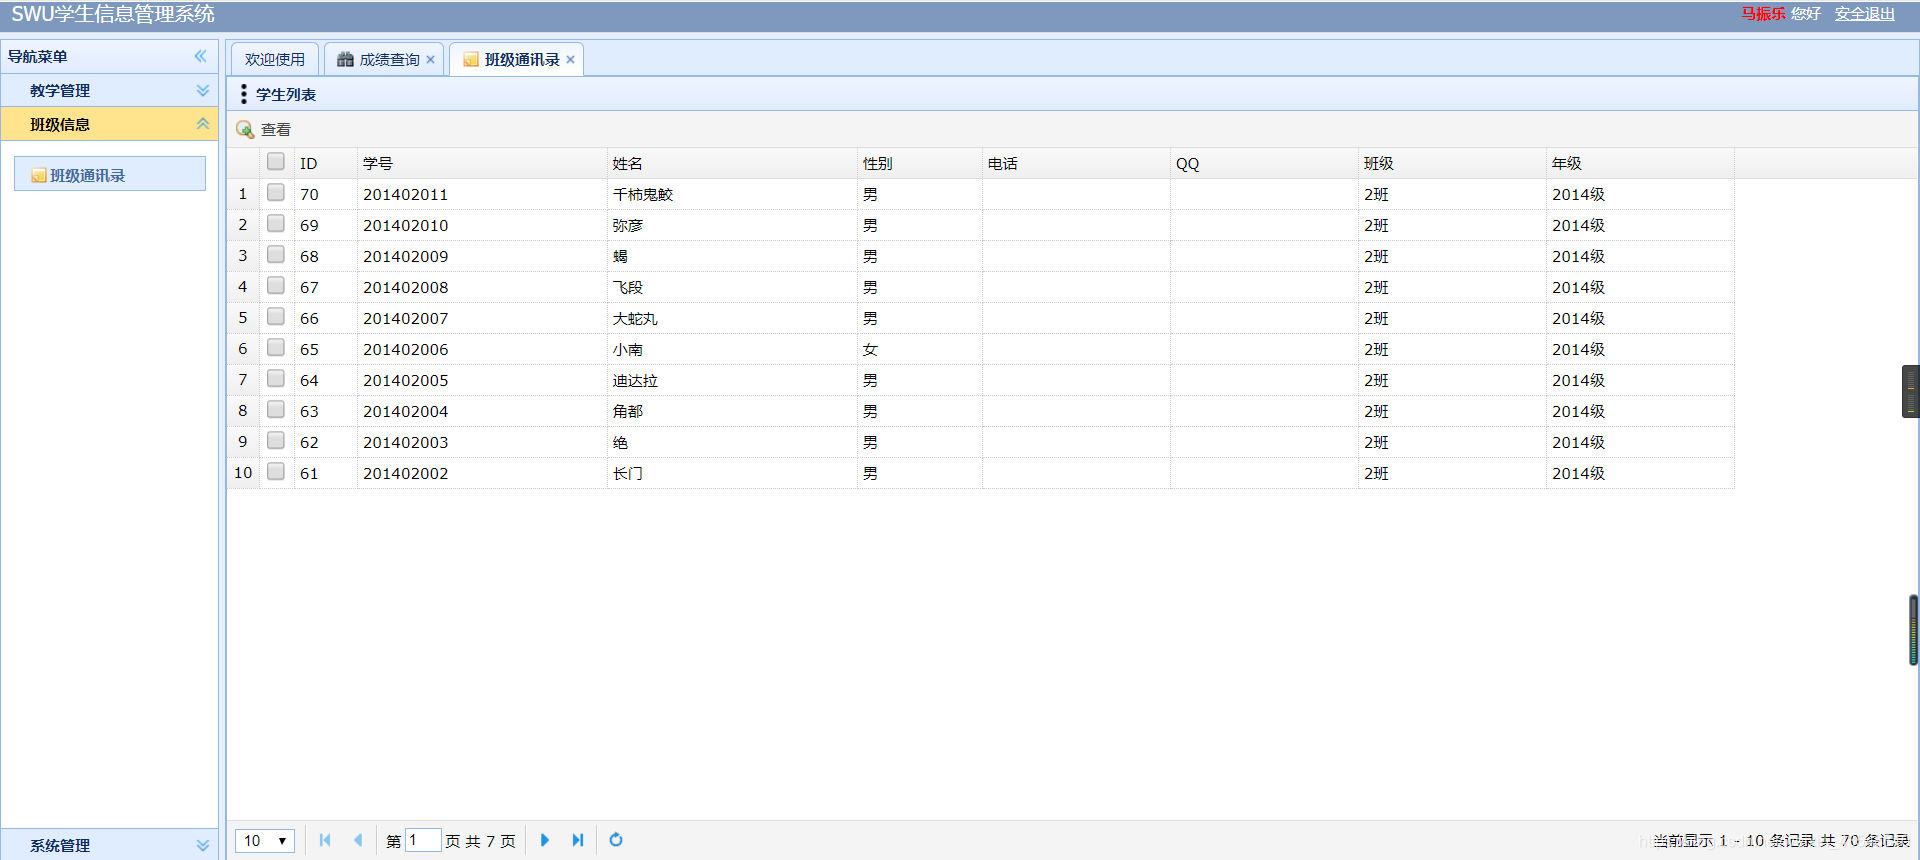Image resolution: width=1920 pixels, height=860 pixels.
Task: Click the 查看 magnifier icon
Action: [x=245, y=129]
